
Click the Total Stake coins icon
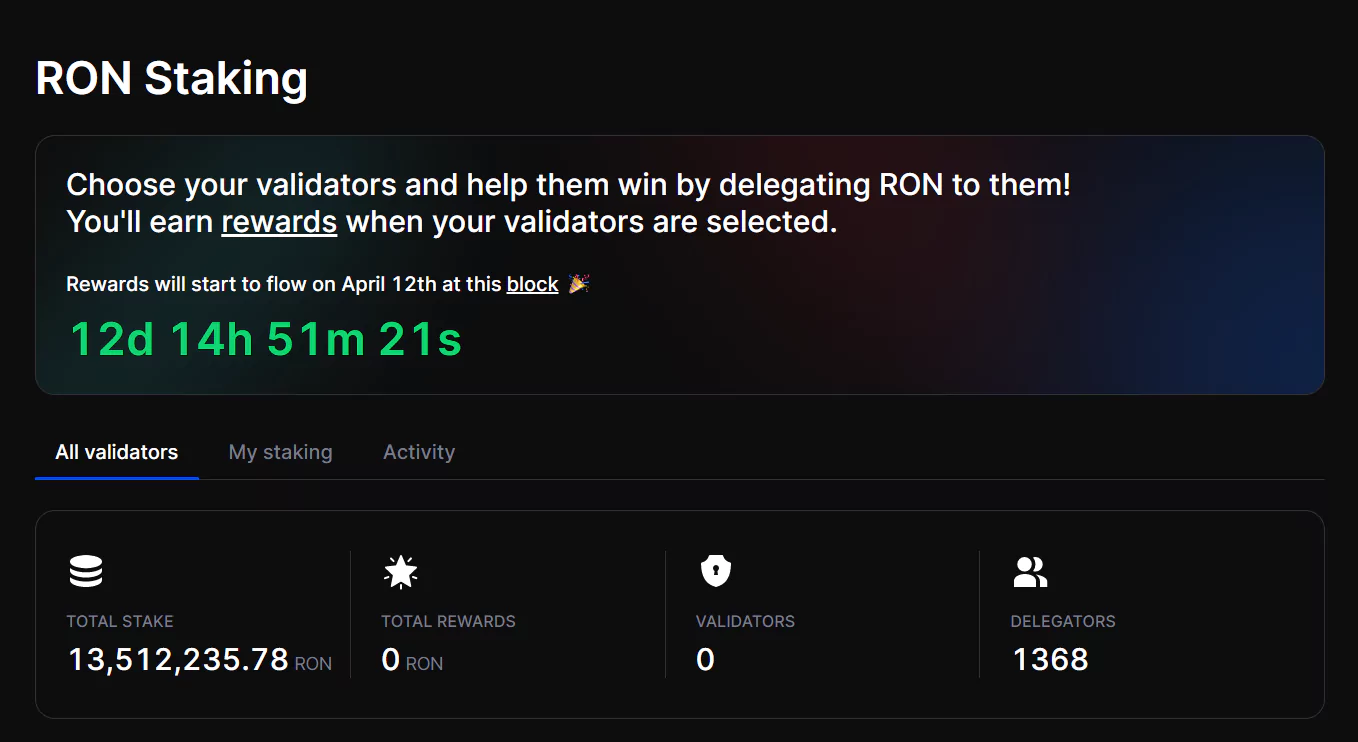coord(86,572)
